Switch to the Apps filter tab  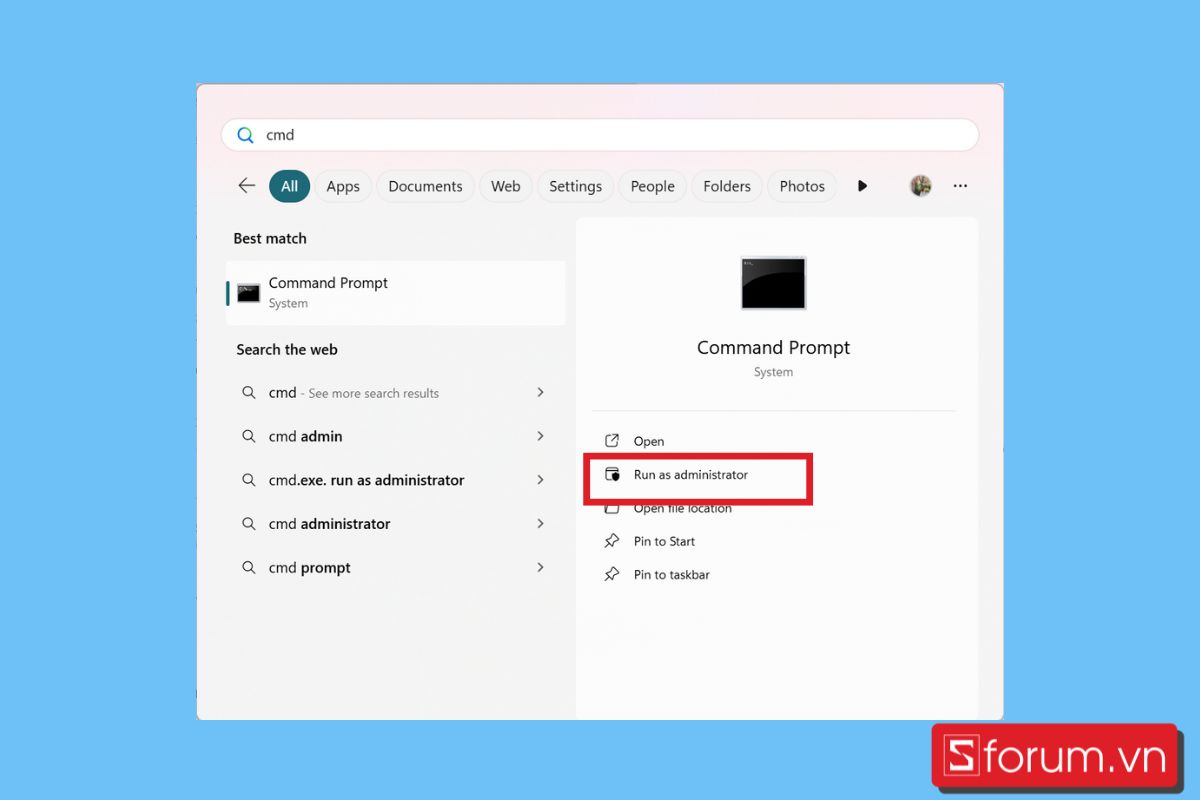tap(343, 186)
